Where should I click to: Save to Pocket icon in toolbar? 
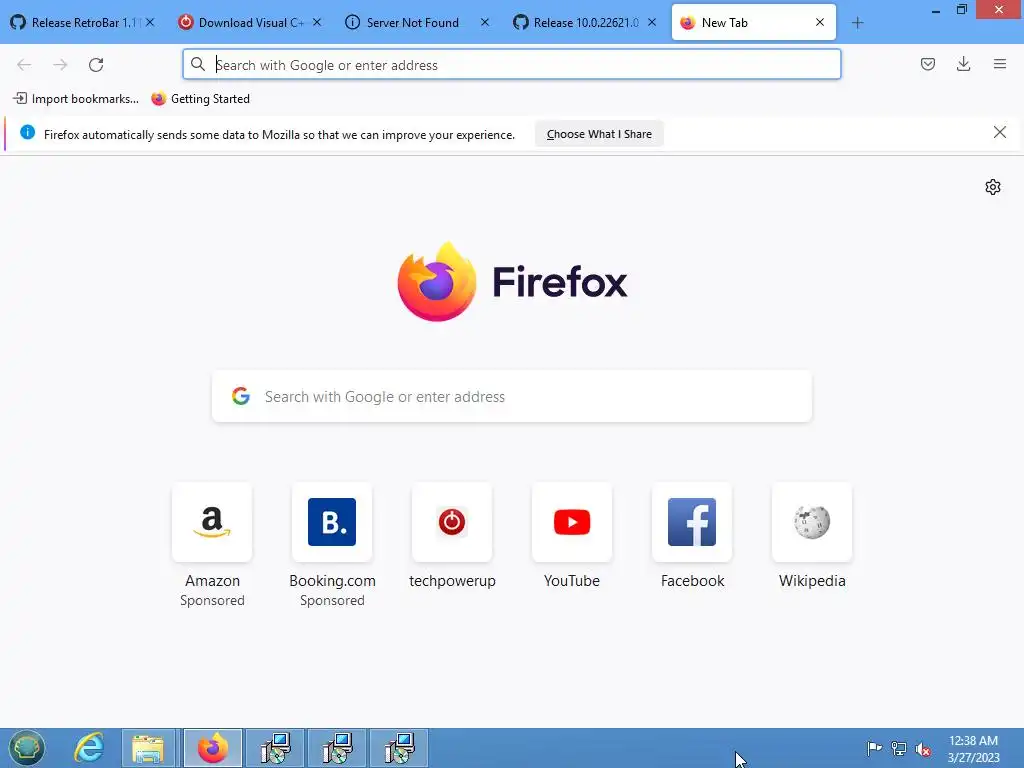click(x=928, y=64)
